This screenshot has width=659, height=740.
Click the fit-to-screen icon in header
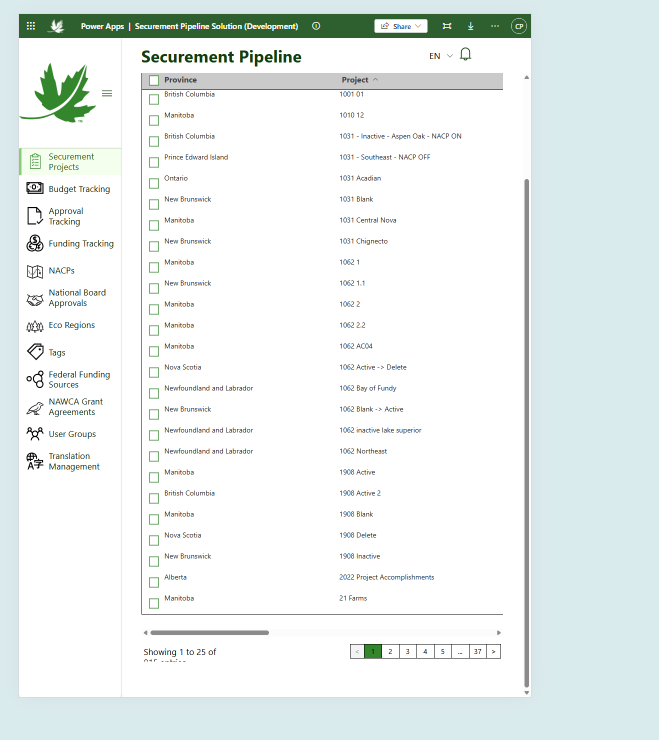coord(447,26)
